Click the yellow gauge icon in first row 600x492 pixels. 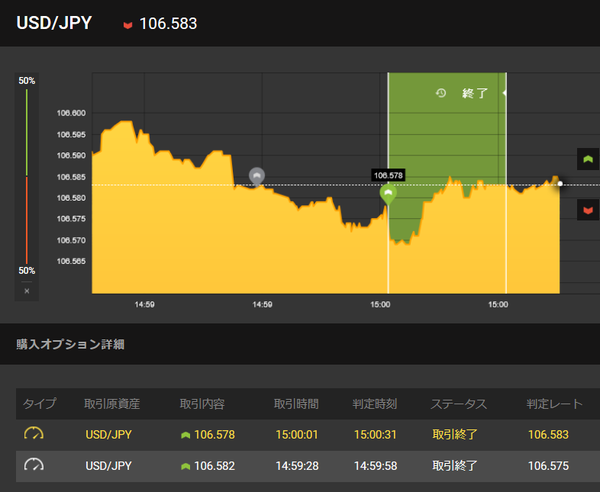click(x=34, y=433)
